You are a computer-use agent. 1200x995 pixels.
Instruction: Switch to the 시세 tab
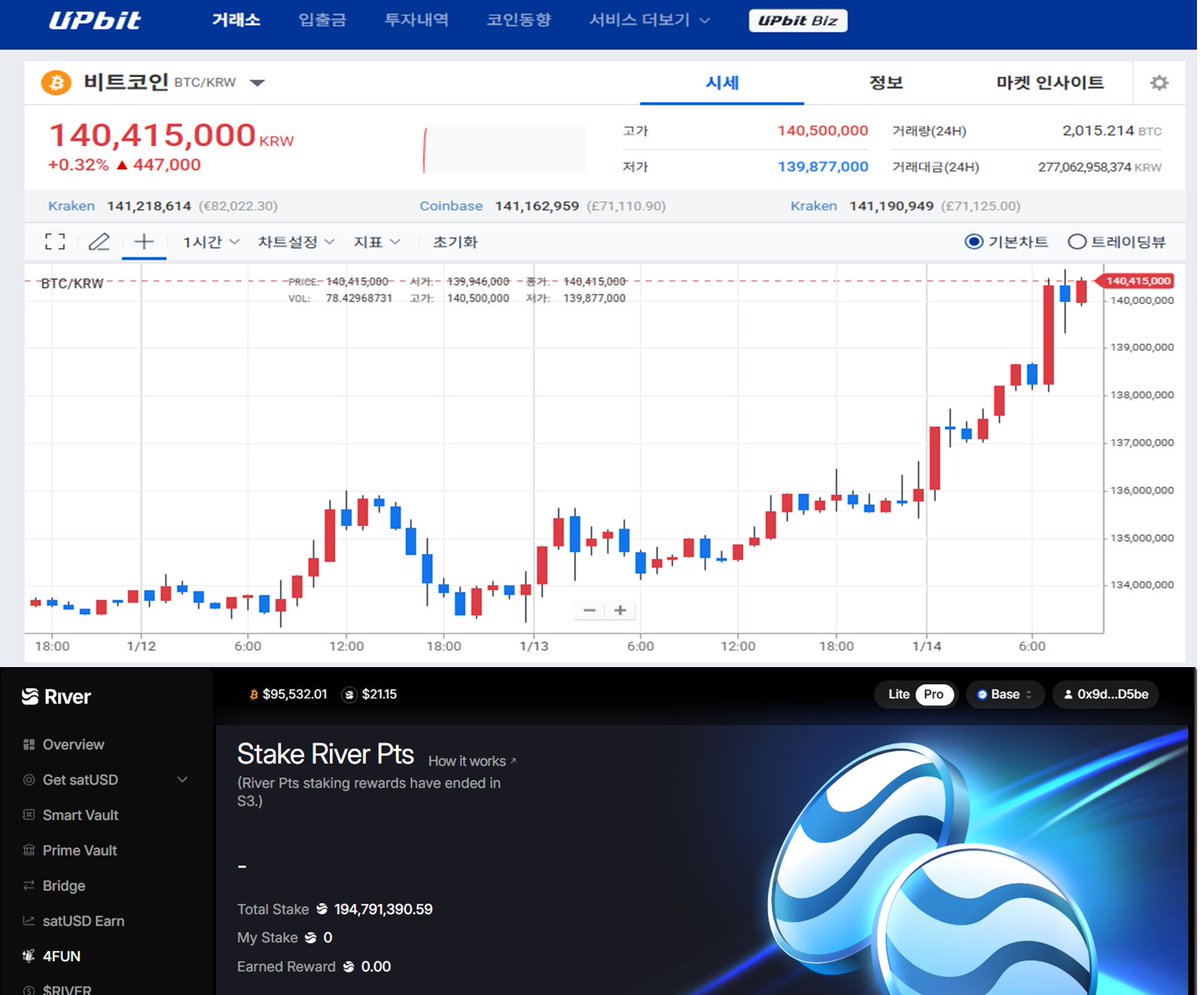coord(722,83)
